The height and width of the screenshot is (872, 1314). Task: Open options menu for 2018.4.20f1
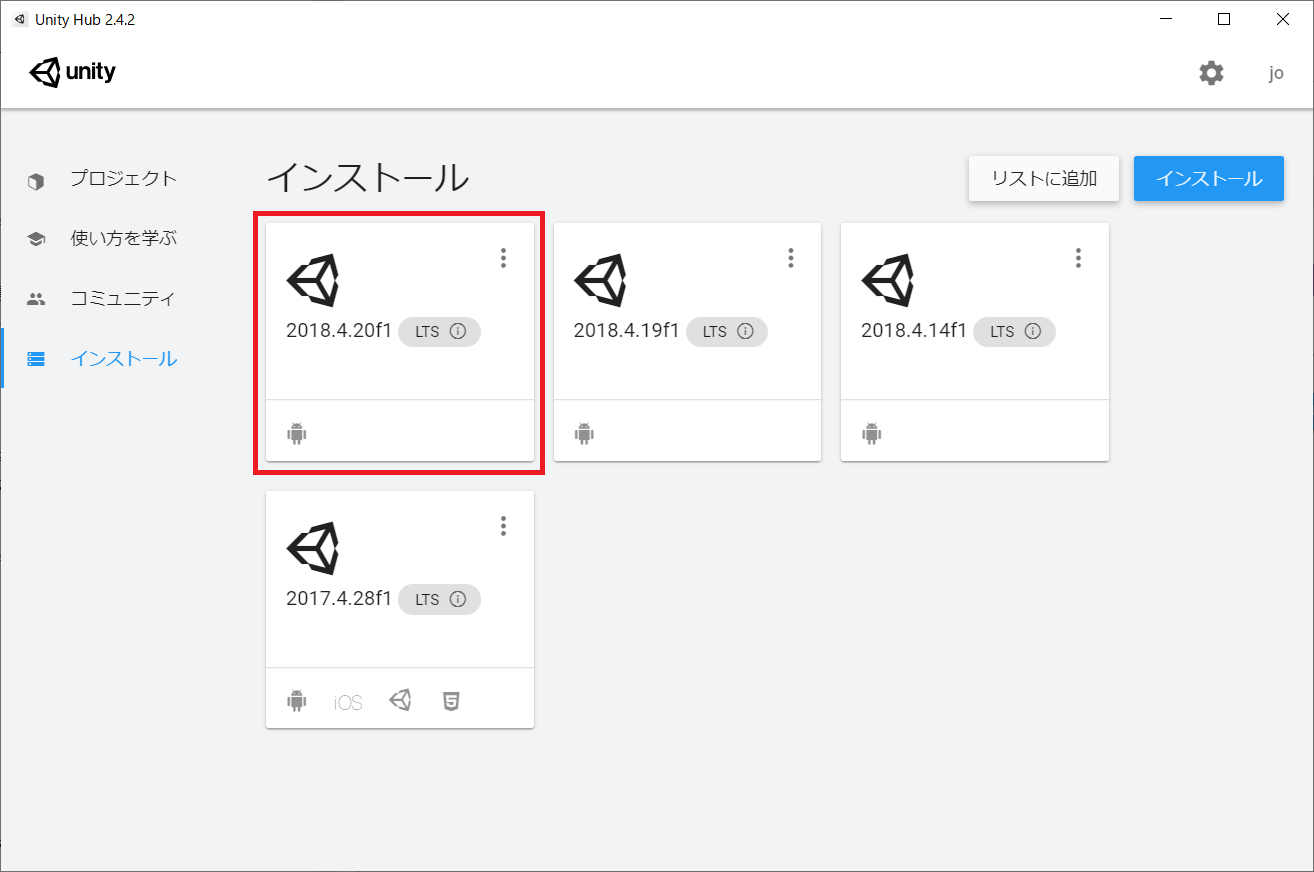pos(503,258)
